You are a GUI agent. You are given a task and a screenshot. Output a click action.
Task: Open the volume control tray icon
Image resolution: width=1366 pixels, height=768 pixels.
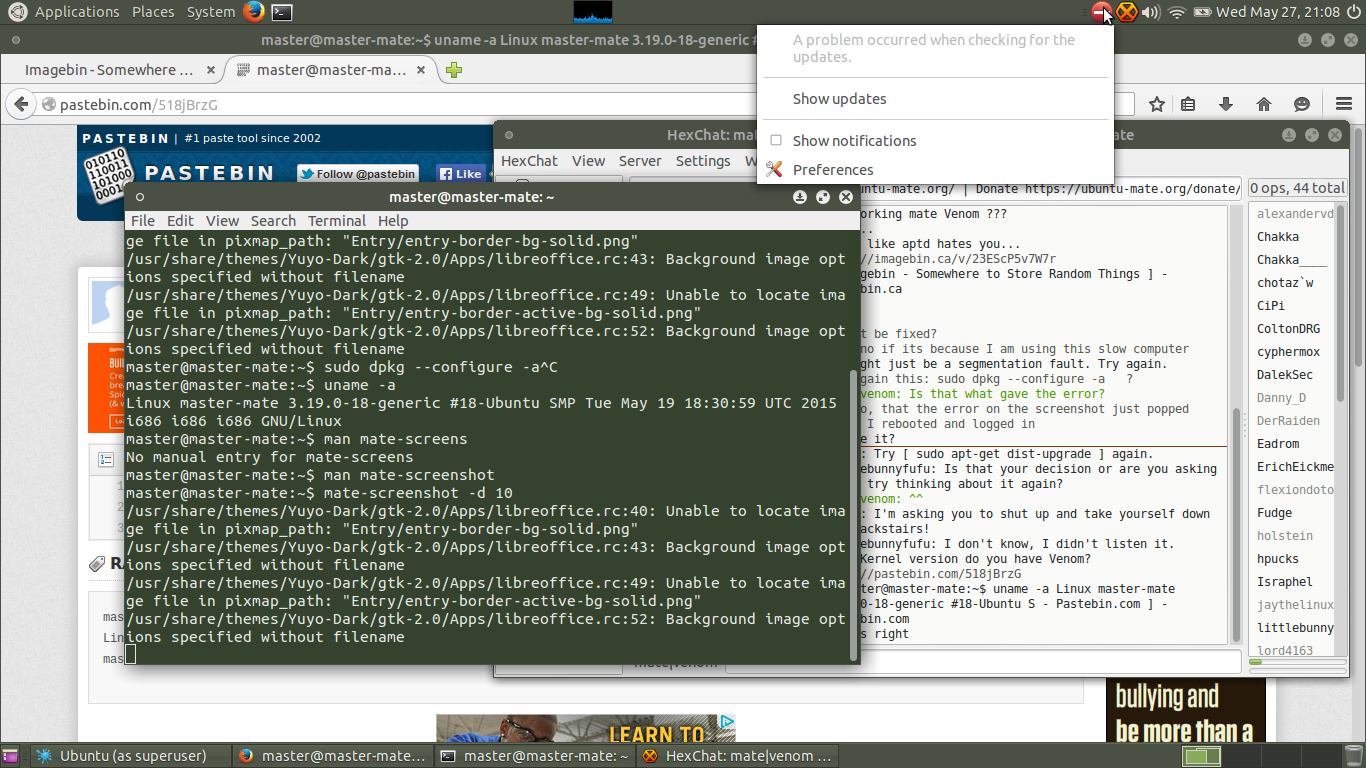tap(1151, 12)
